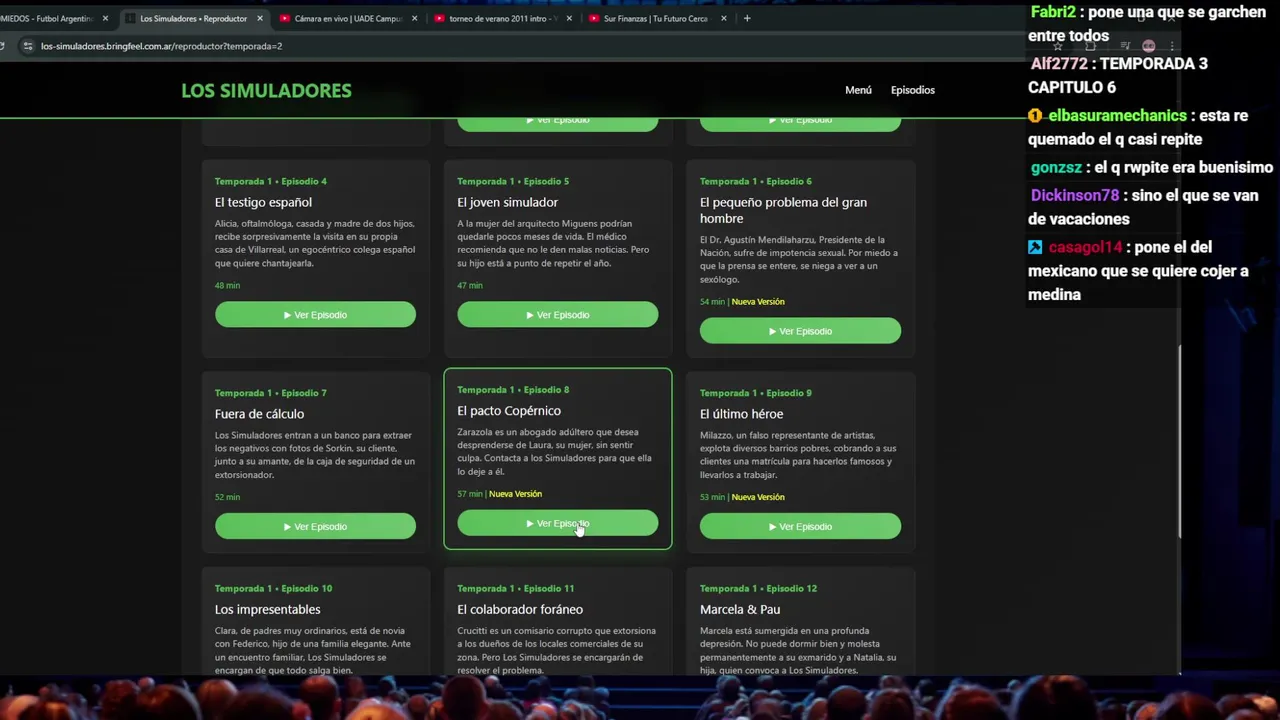Click Nueva Versión label on Episodio 6
The height and width of the screenshot is (720, 1280).
point(758,301)
